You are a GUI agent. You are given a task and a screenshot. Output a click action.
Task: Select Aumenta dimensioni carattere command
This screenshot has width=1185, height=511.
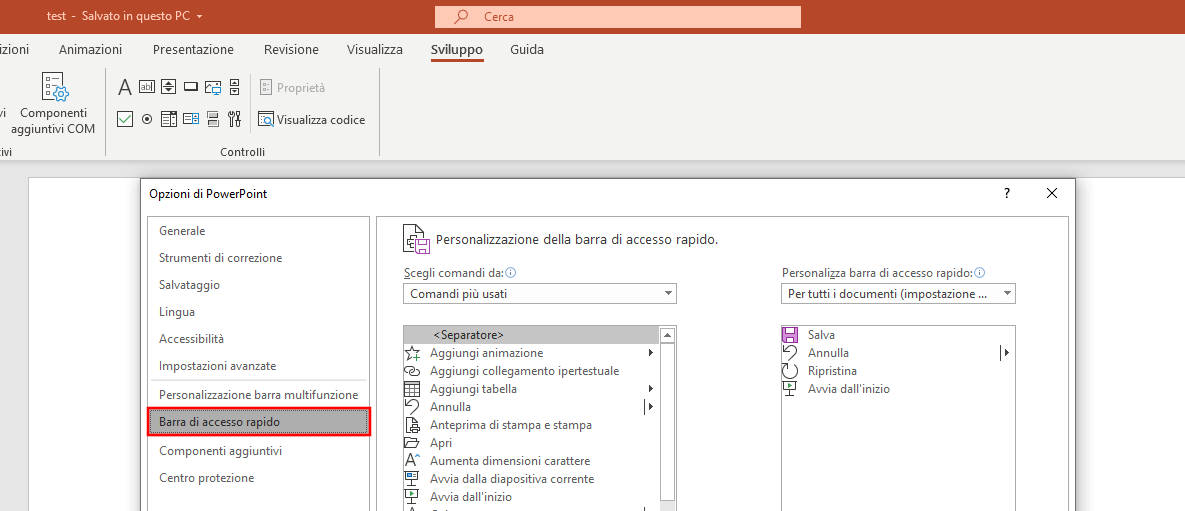[x=531, y=460]
